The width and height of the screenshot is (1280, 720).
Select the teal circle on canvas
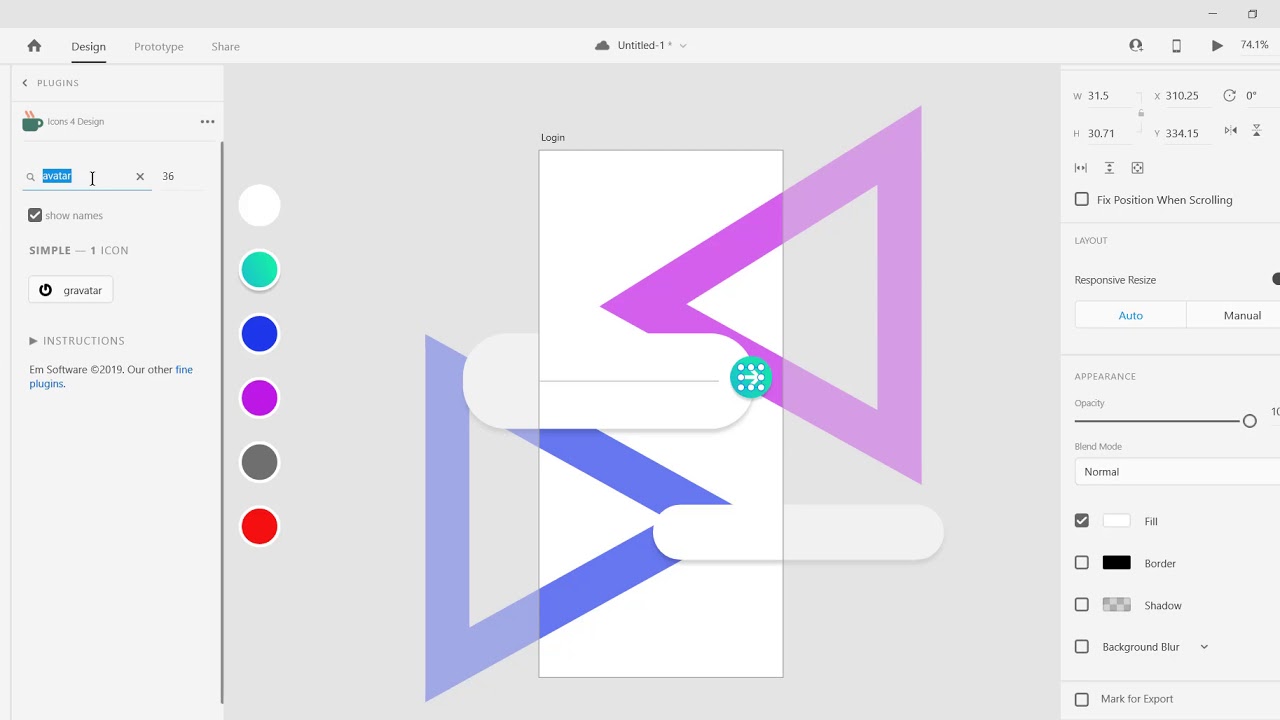click(259, 270)
